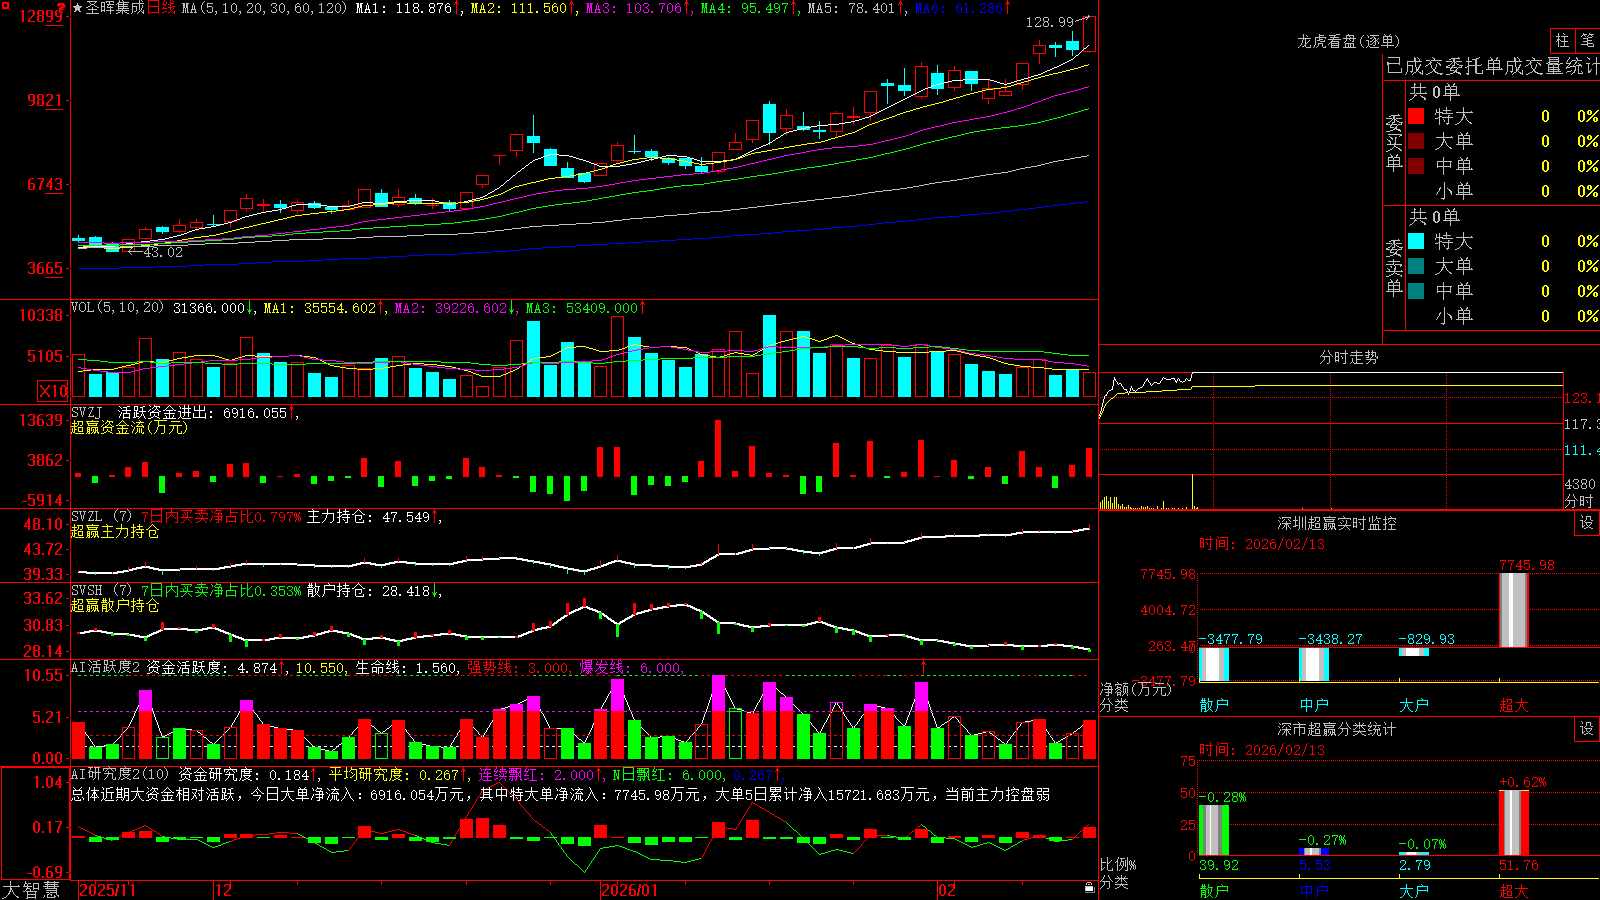
Task: Select 大户 category in 深圳超赢实时监控
Action: [x=1414, y=705]
